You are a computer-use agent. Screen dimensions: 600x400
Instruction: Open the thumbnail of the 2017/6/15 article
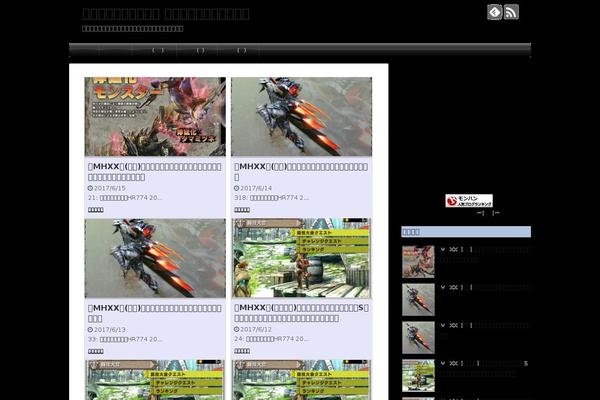coord(155,116)
